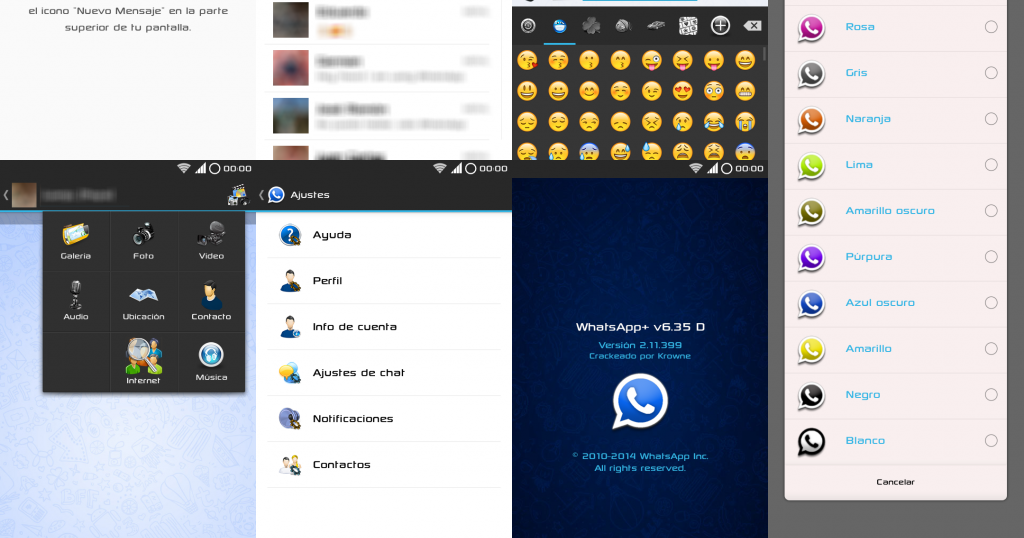Insert the winking emoji with tongue out
Image resolution: width=1024 pixels, height=538 pixels.
(x=651, y=60)
